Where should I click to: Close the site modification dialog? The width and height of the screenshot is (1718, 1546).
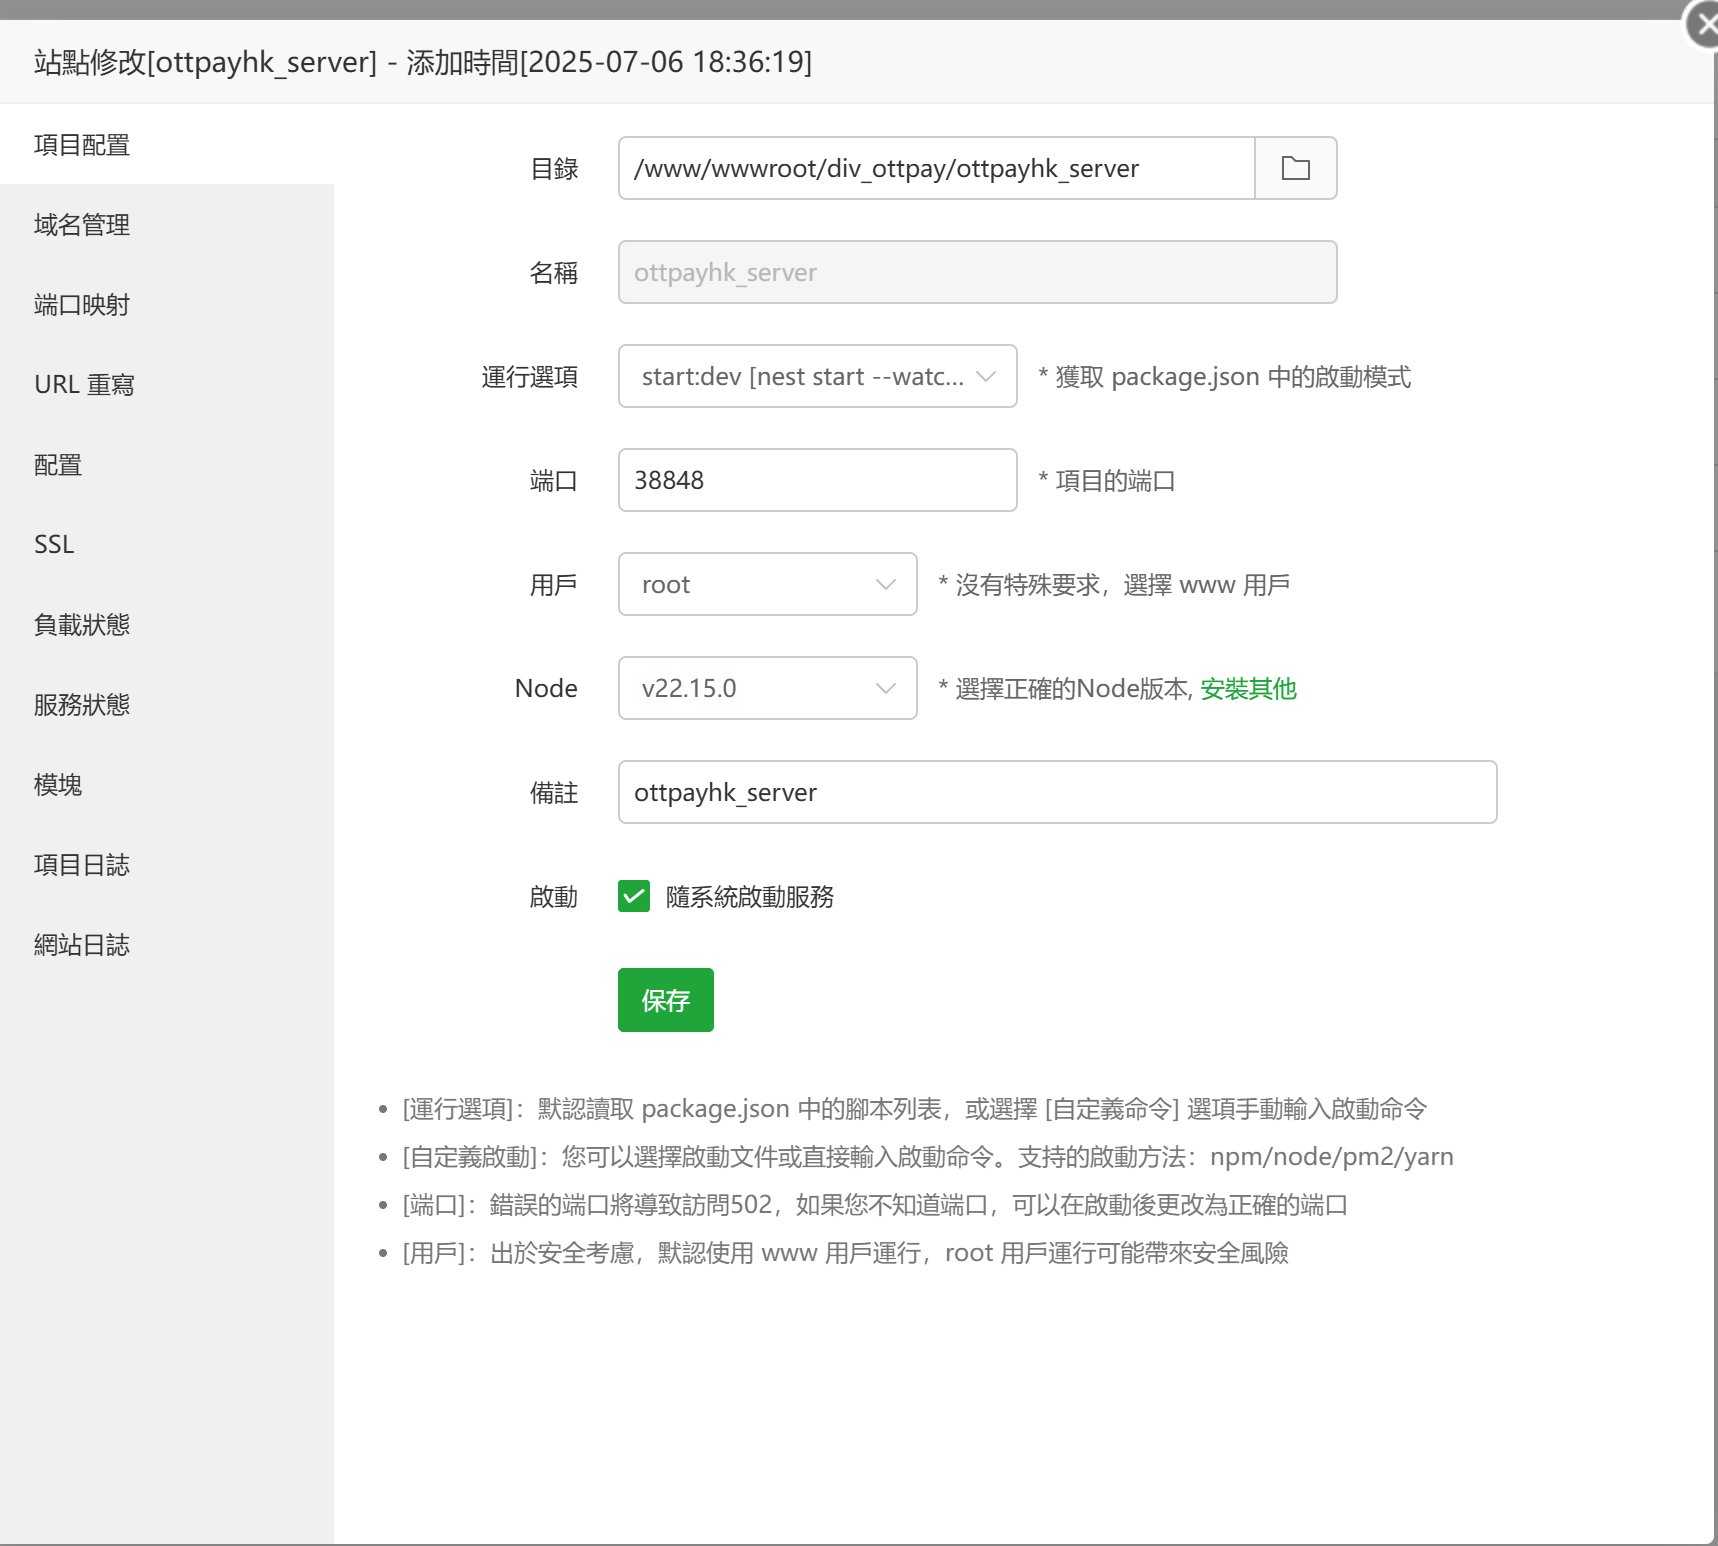[x=1702, y=24]
